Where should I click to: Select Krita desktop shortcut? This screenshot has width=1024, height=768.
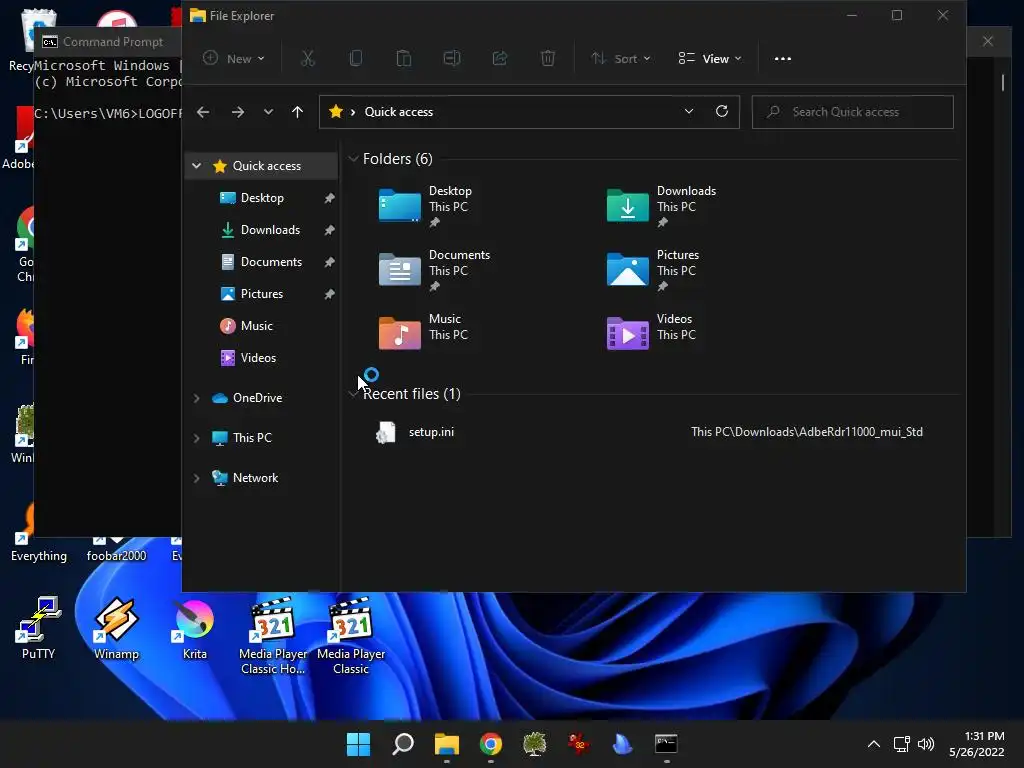coord(195,628)
